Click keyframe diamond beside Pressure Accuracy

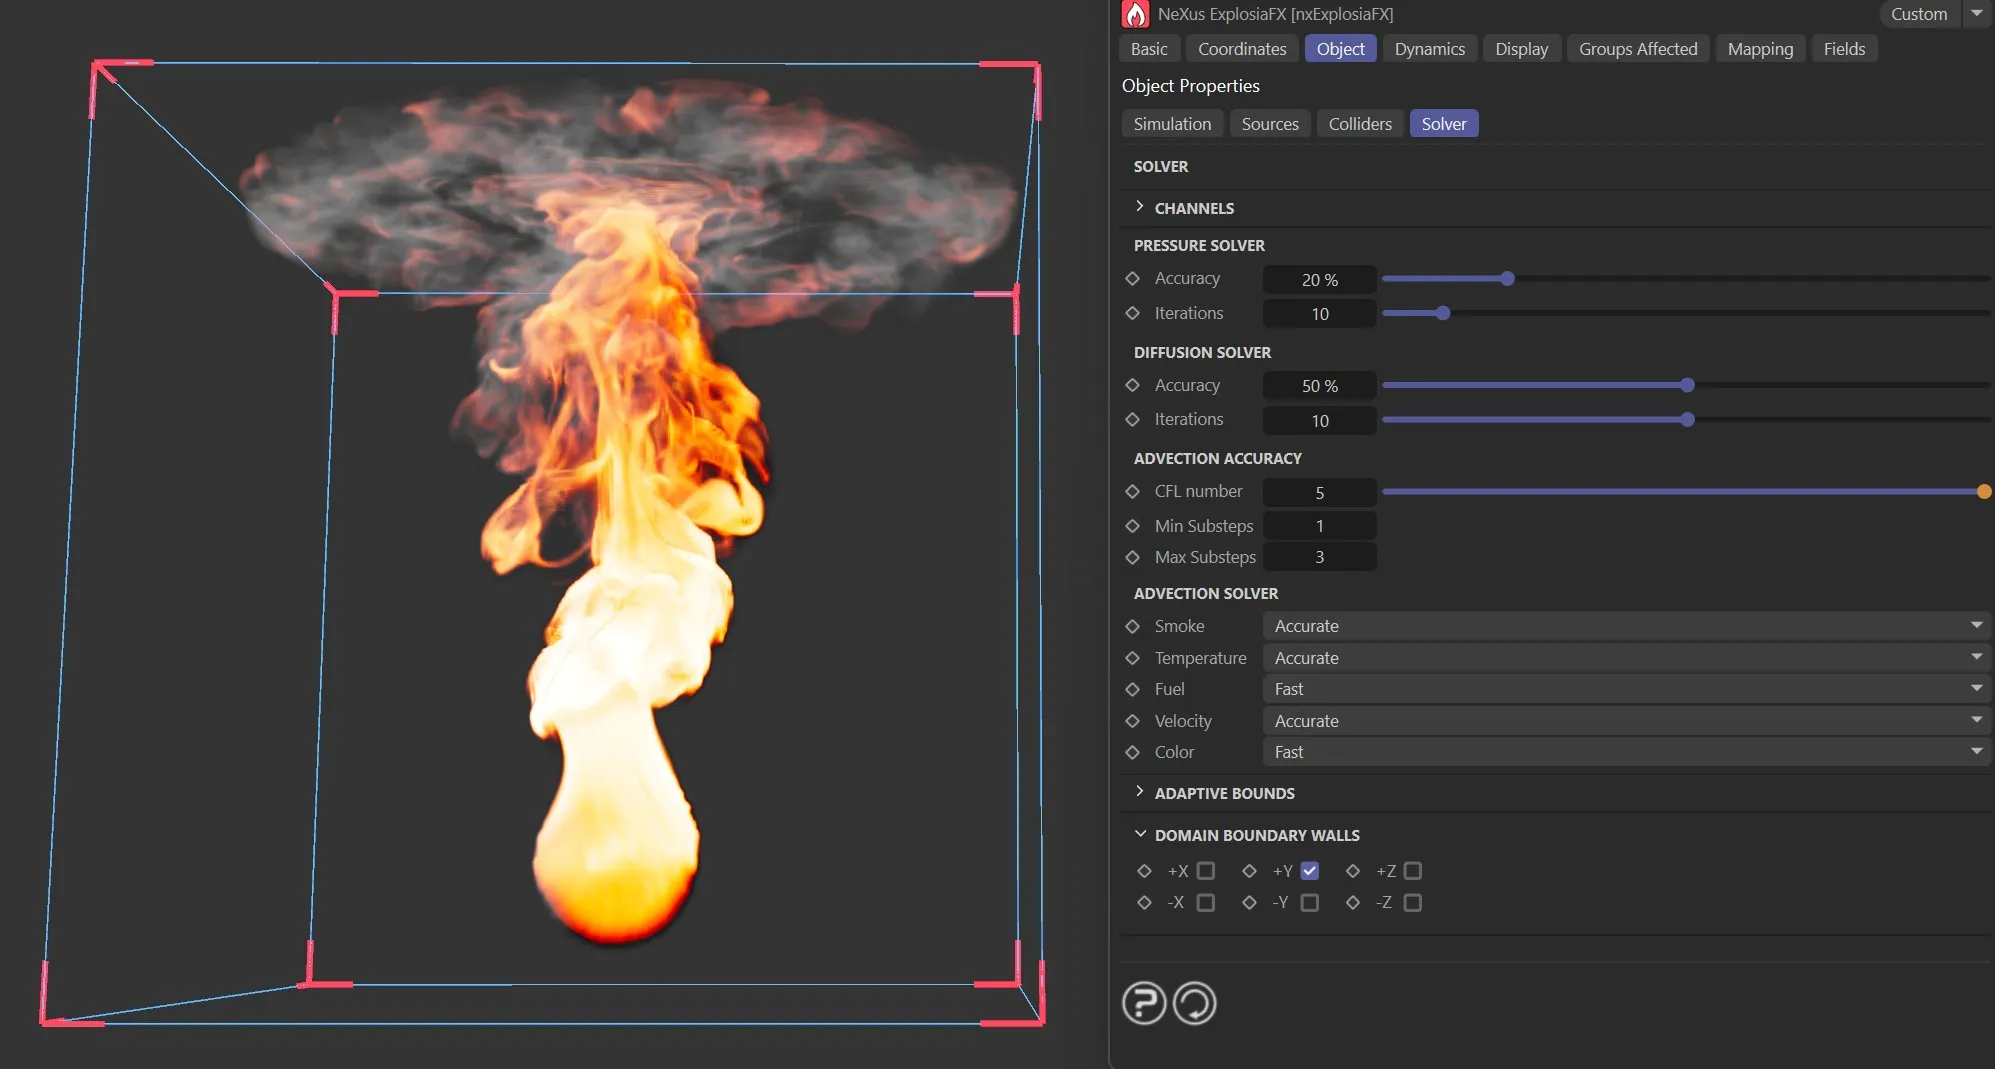point(1133,279)
